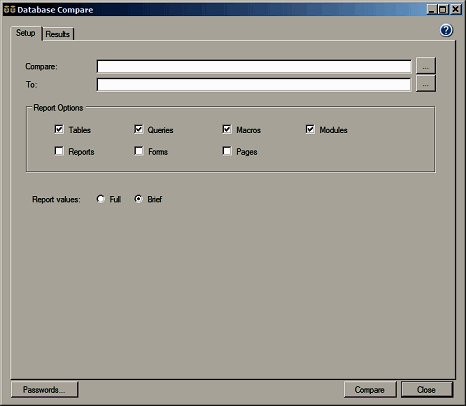Click the Database Compare title bar app icon
This screenshot has width=466, height=406.
click(x=9, y=10)
